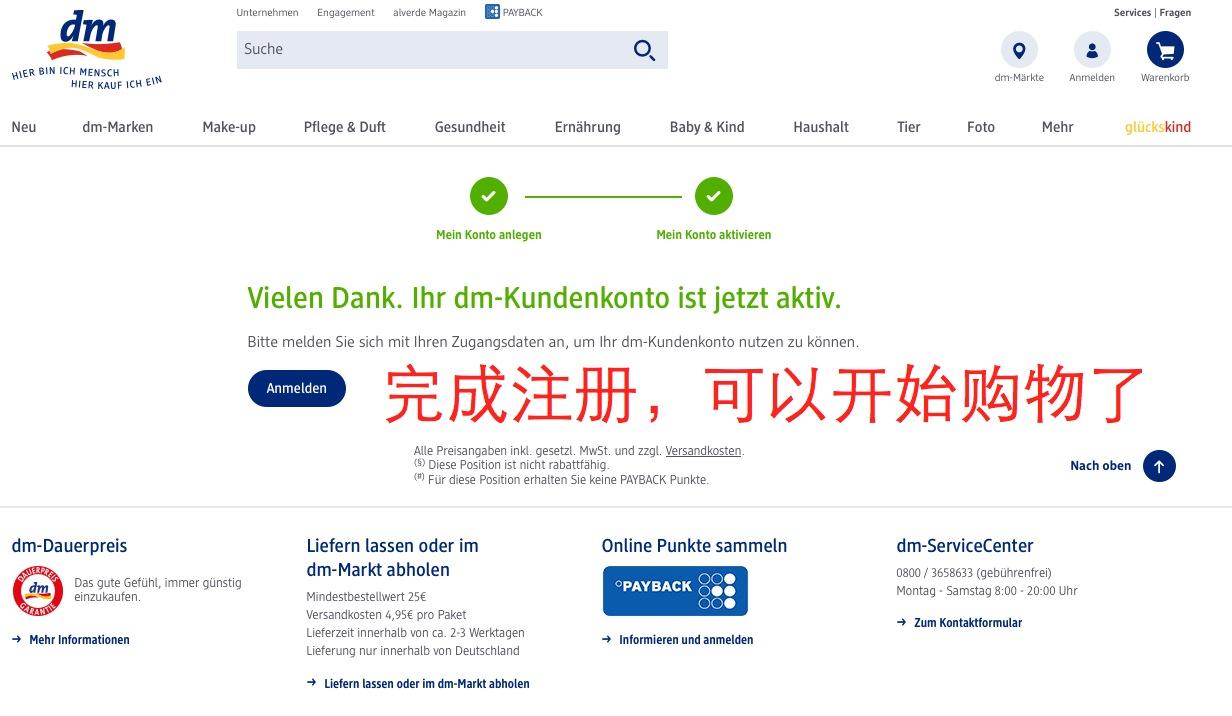
Task: Open the glückskind link
Action: pos(1158,127)
